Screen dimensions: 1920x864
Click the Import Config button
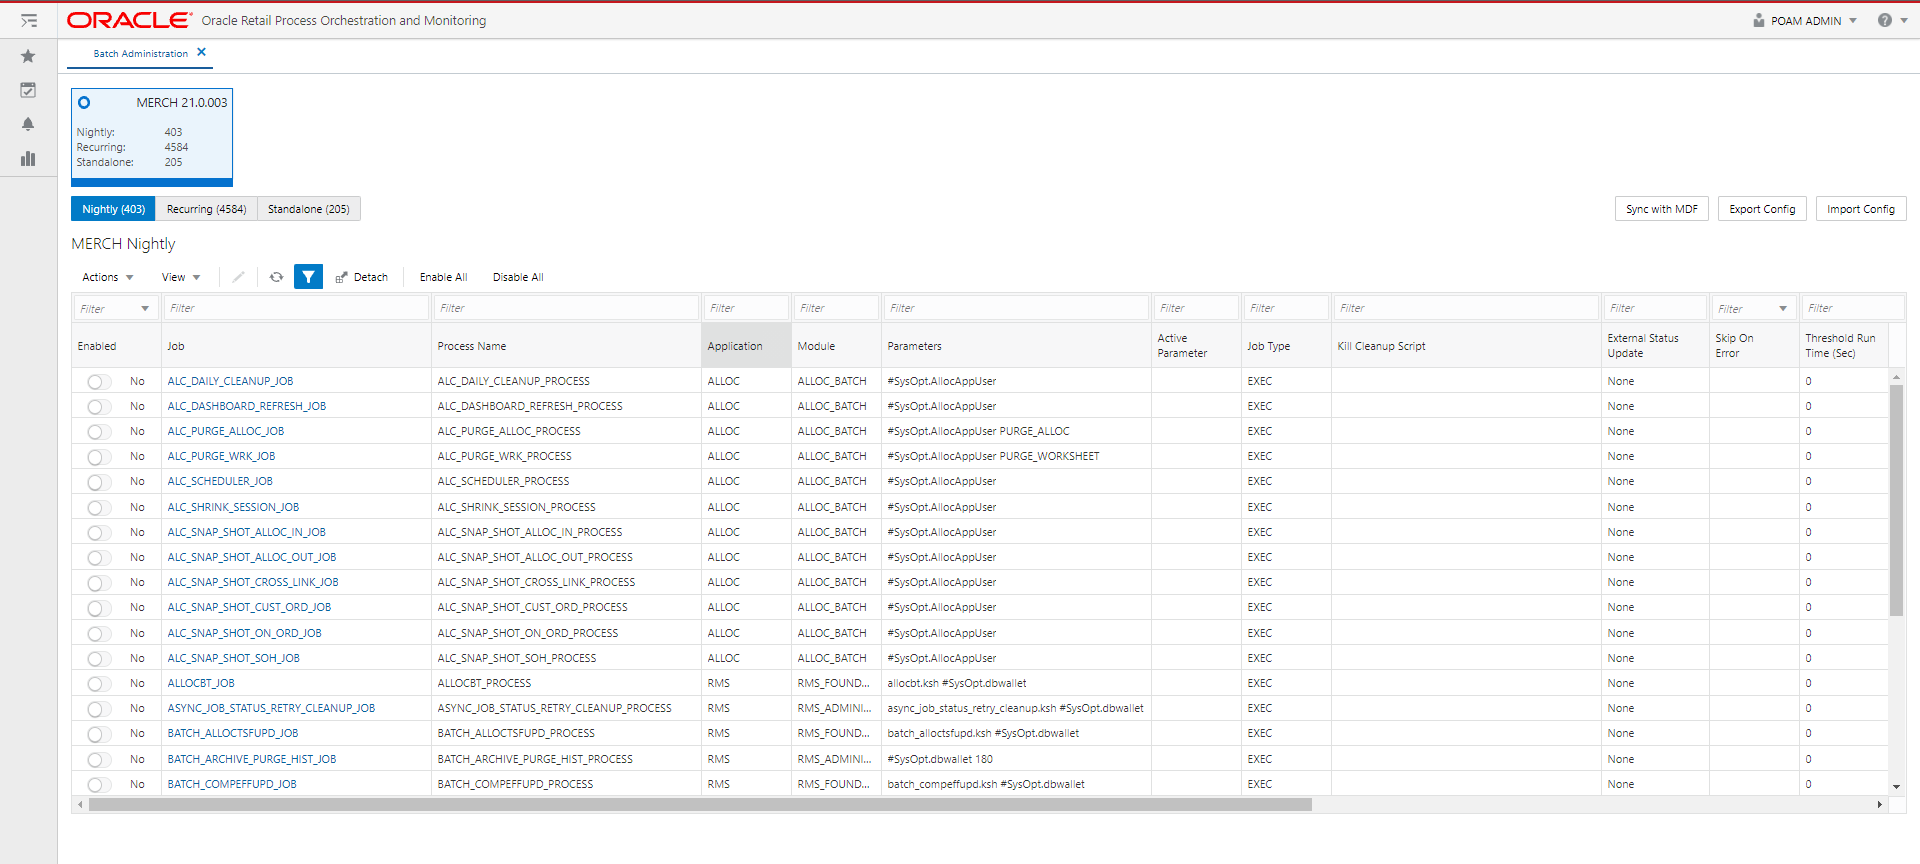coord(1860,209)
